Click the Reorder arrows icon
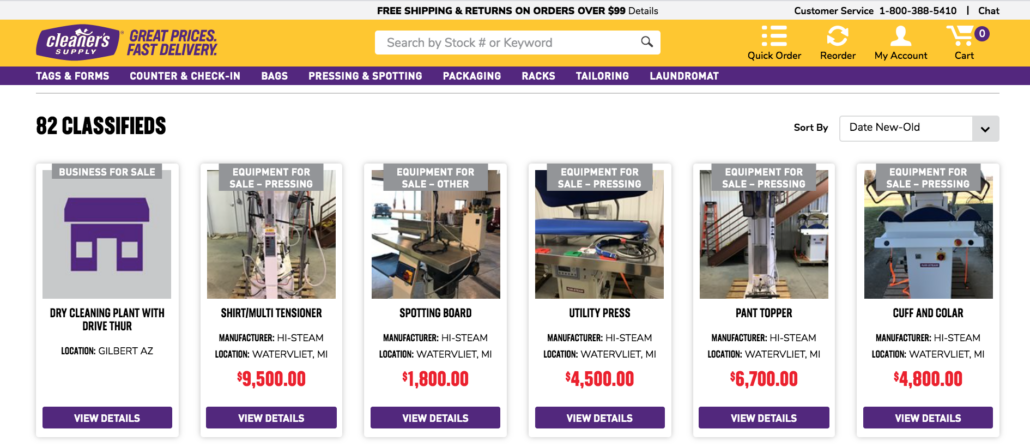This screenshot has width=1030, height=447. tap(838, 35)
